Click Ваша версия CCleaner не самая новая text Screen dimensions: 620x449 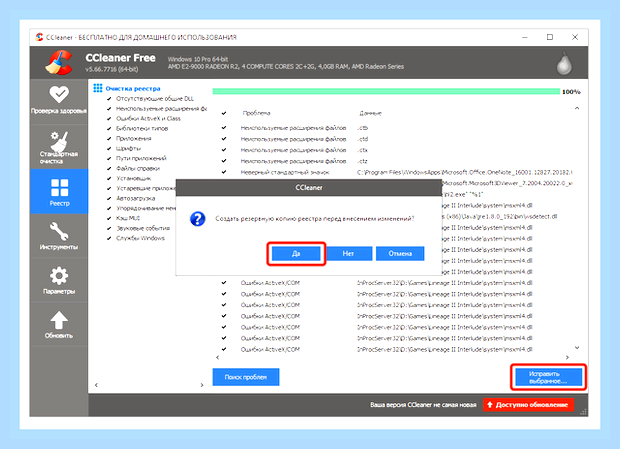pyautogui.click(x=423, y=405)
